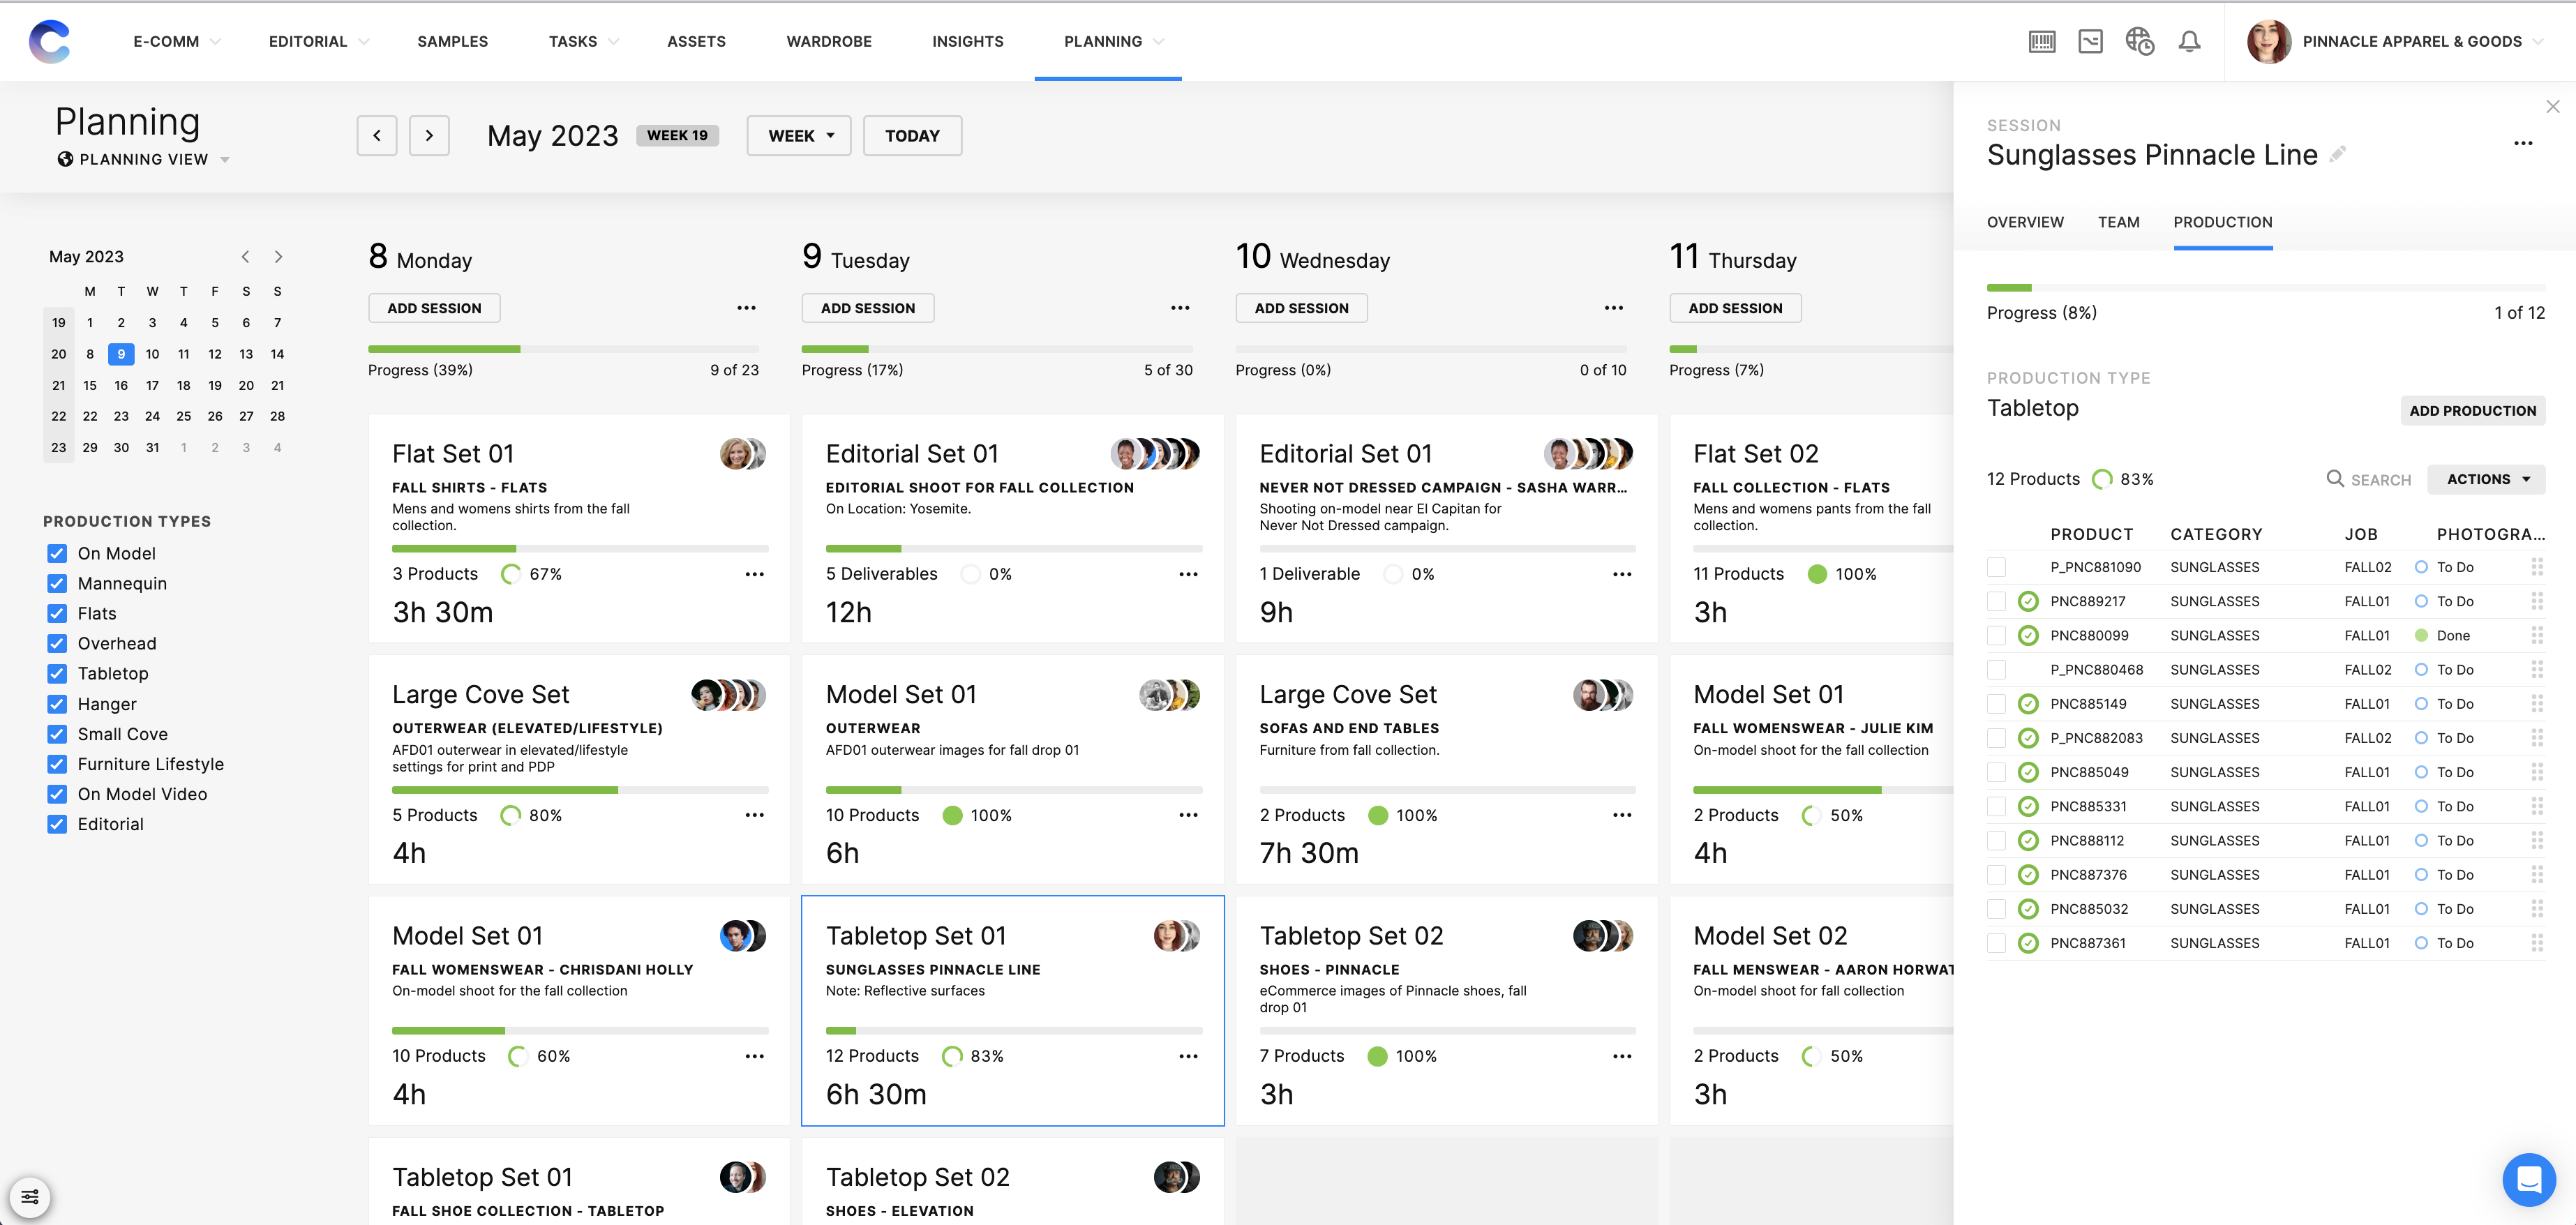
Task: Open the Planning View selector dropdown
Action: point(144,159)
